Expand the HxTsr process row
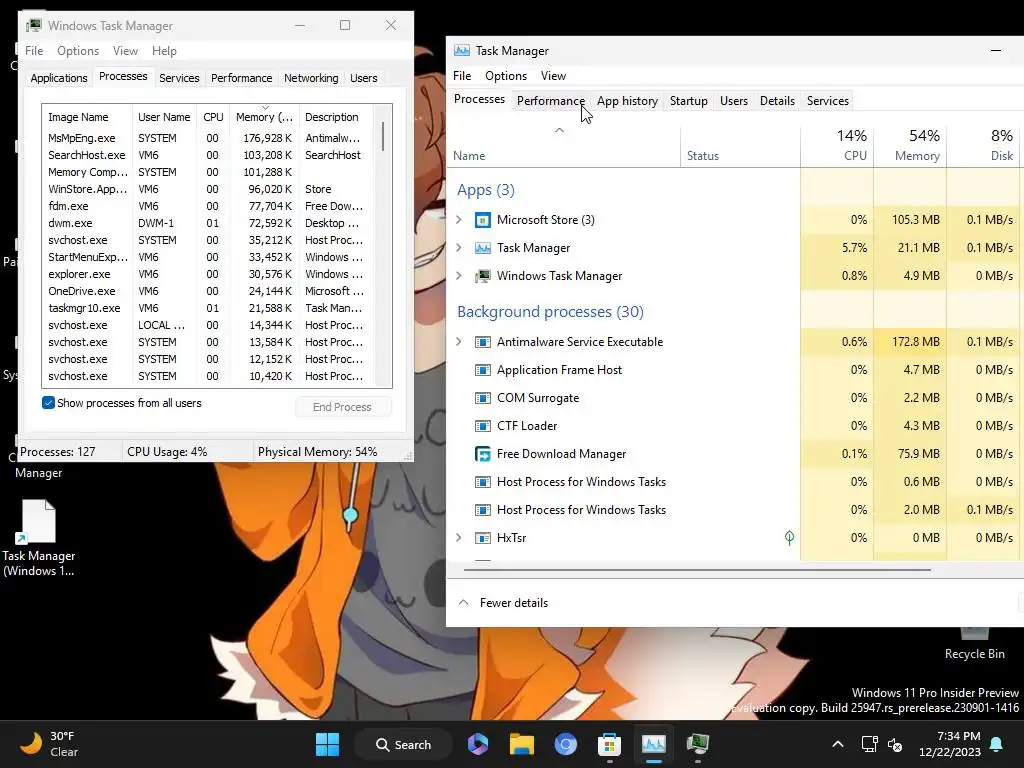1024x768 pixels. [x=458, y=538]
